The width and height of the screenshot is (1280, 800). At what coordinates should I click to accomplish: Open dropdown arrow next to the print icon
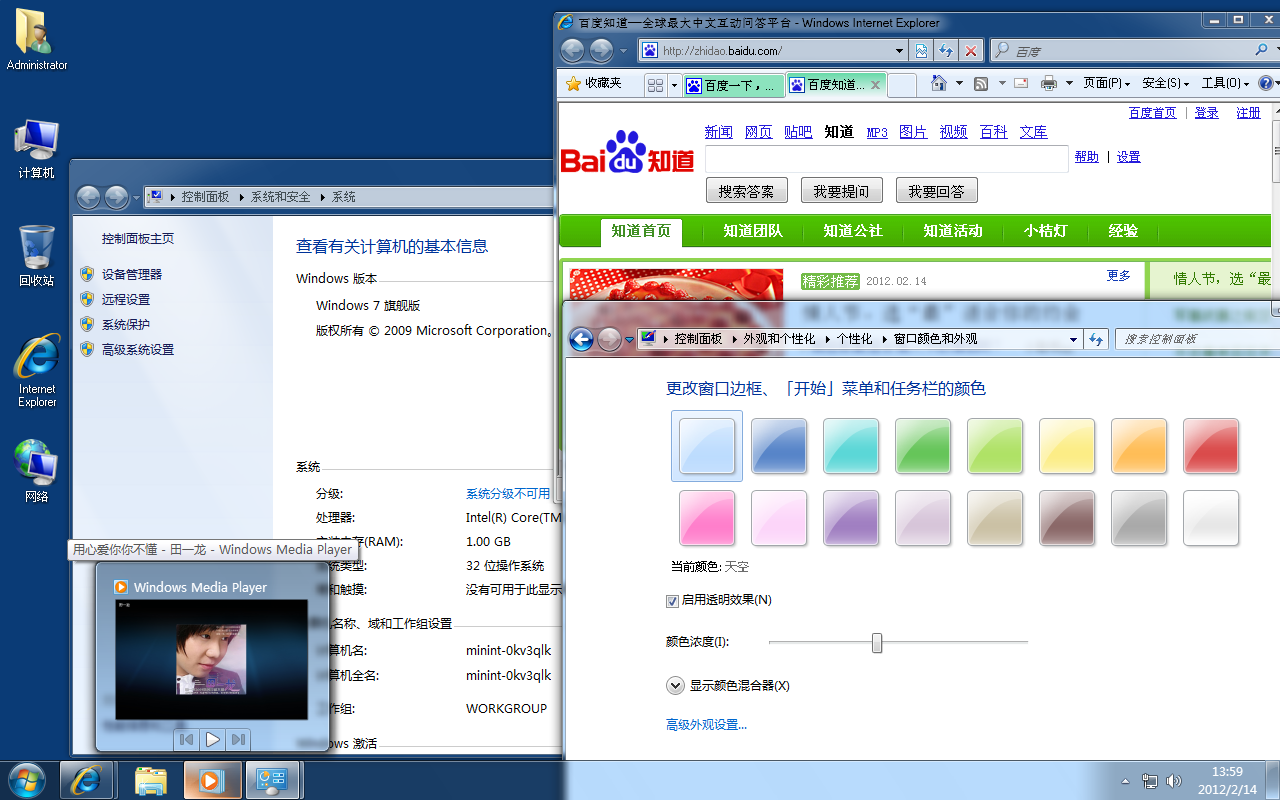(1069, 83)
